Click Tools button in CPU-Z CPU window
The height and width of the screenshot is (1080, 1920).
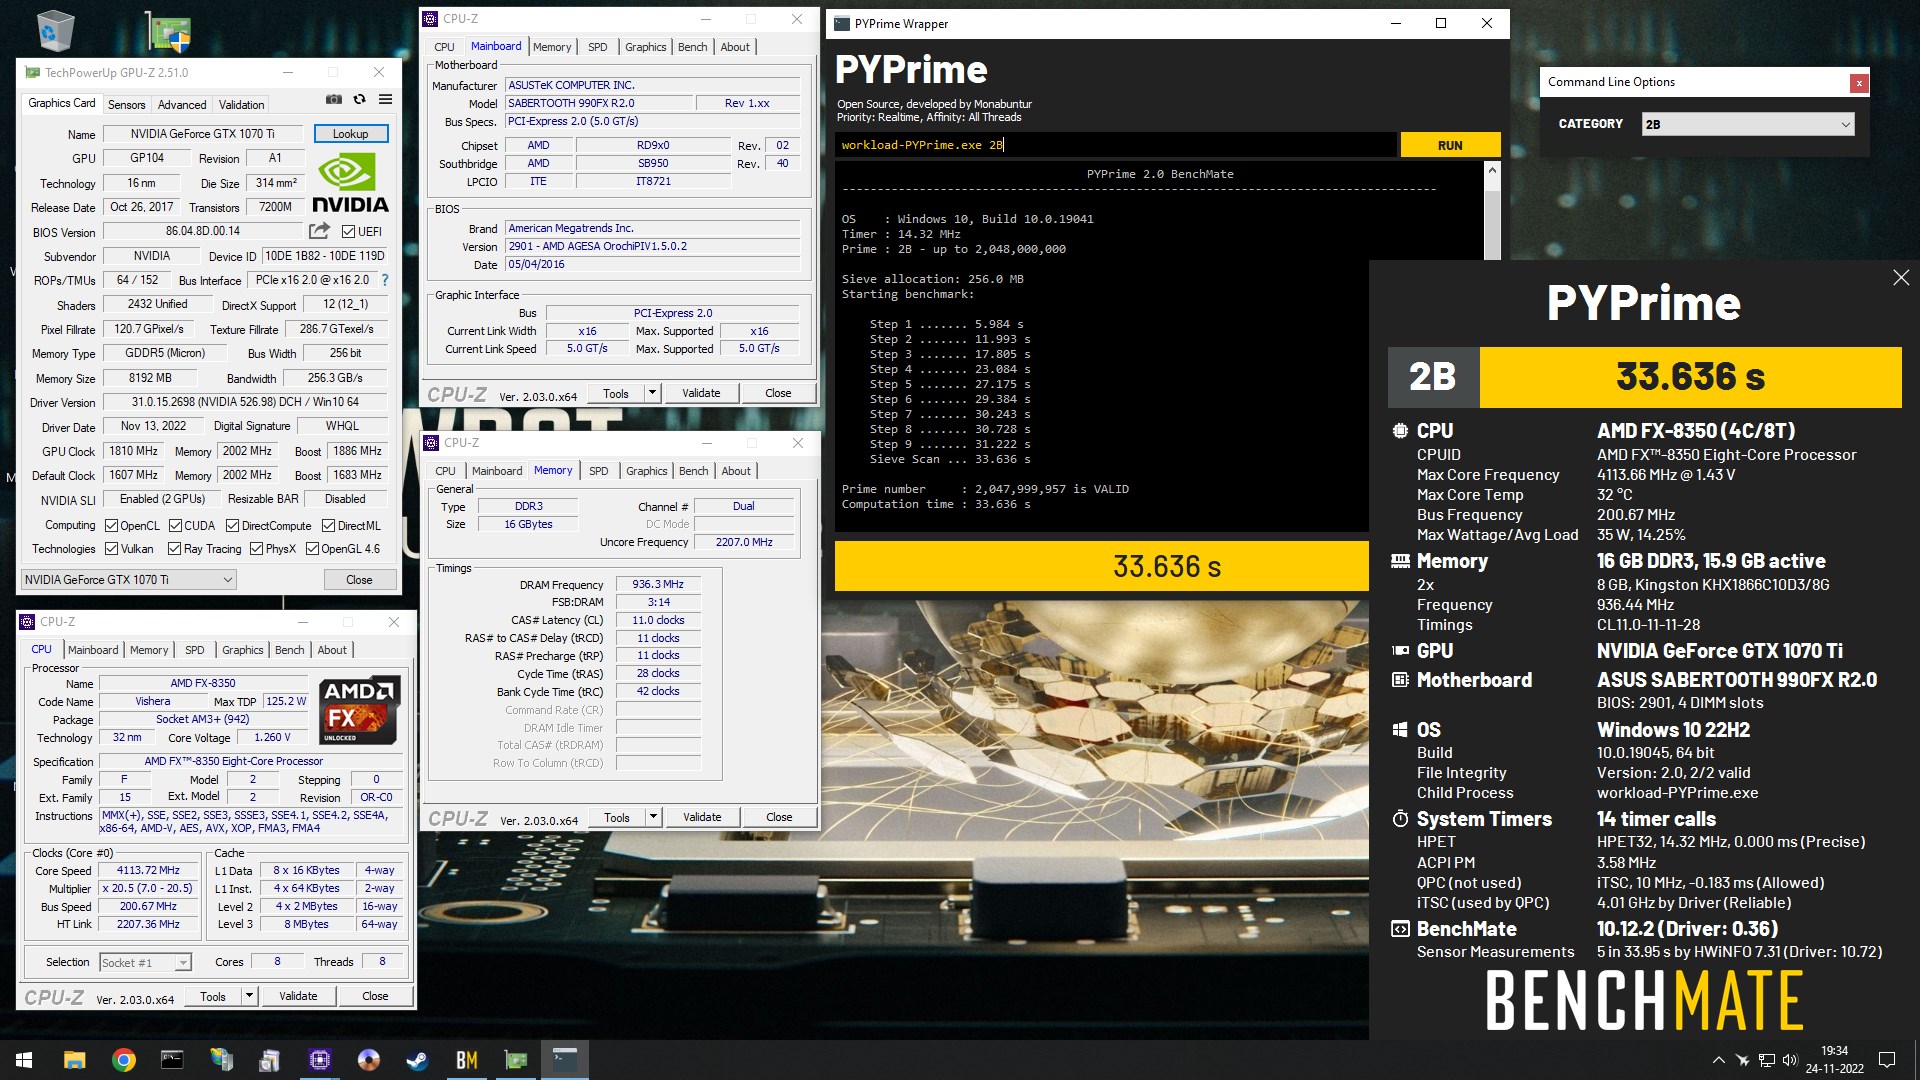[213, 996]
